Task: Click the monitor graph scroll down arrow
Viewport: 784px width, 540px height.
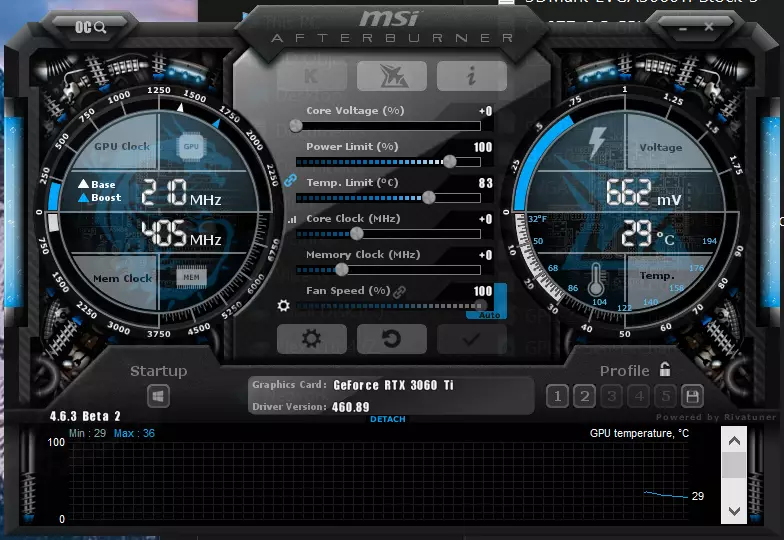Action: click(x=734, y=511)
